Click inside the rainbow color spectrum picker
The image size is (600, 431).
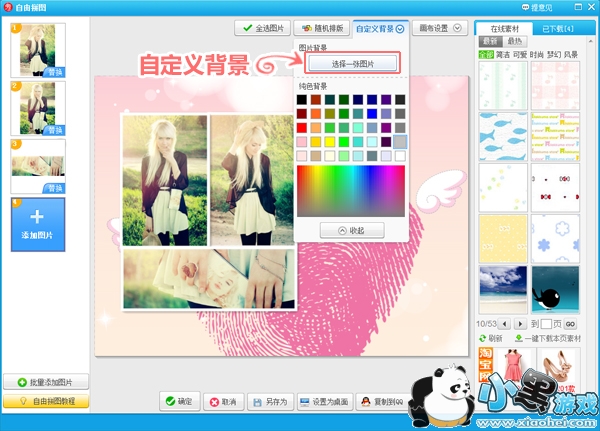pyautogui.click(x=351, y=191)
